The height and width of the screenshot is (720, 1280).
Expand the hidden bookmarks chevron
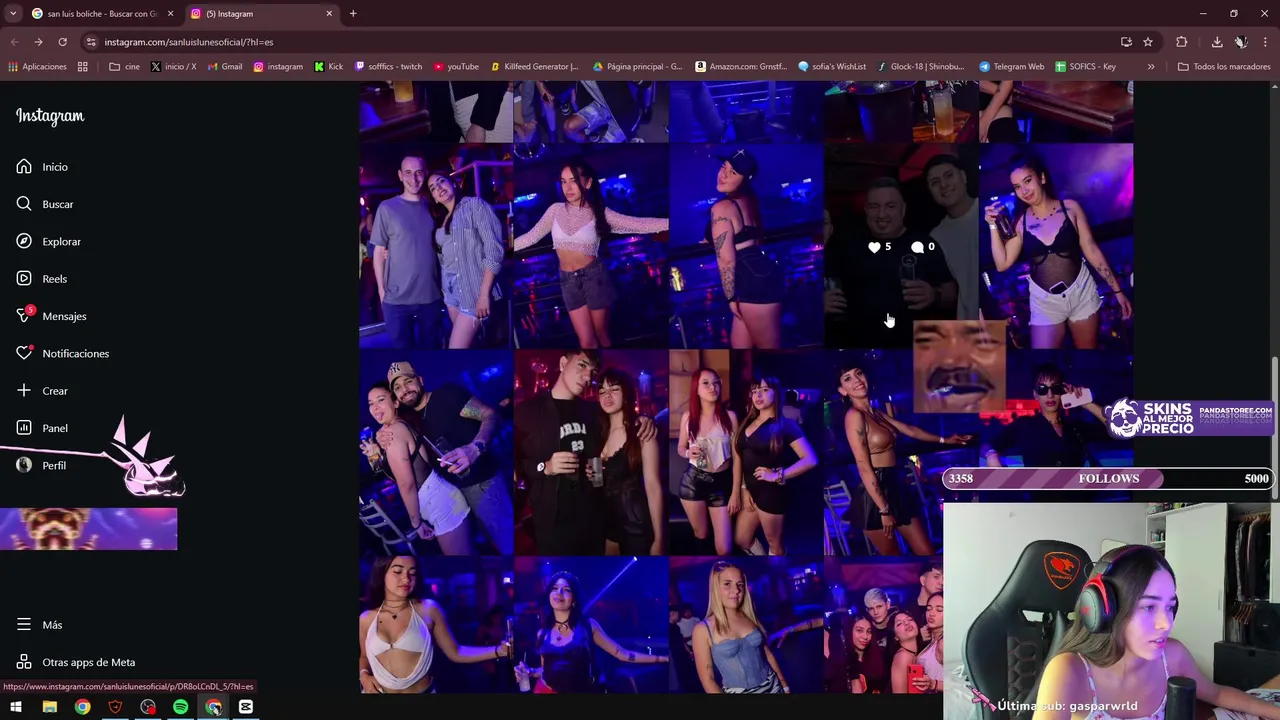[1151, 67]
